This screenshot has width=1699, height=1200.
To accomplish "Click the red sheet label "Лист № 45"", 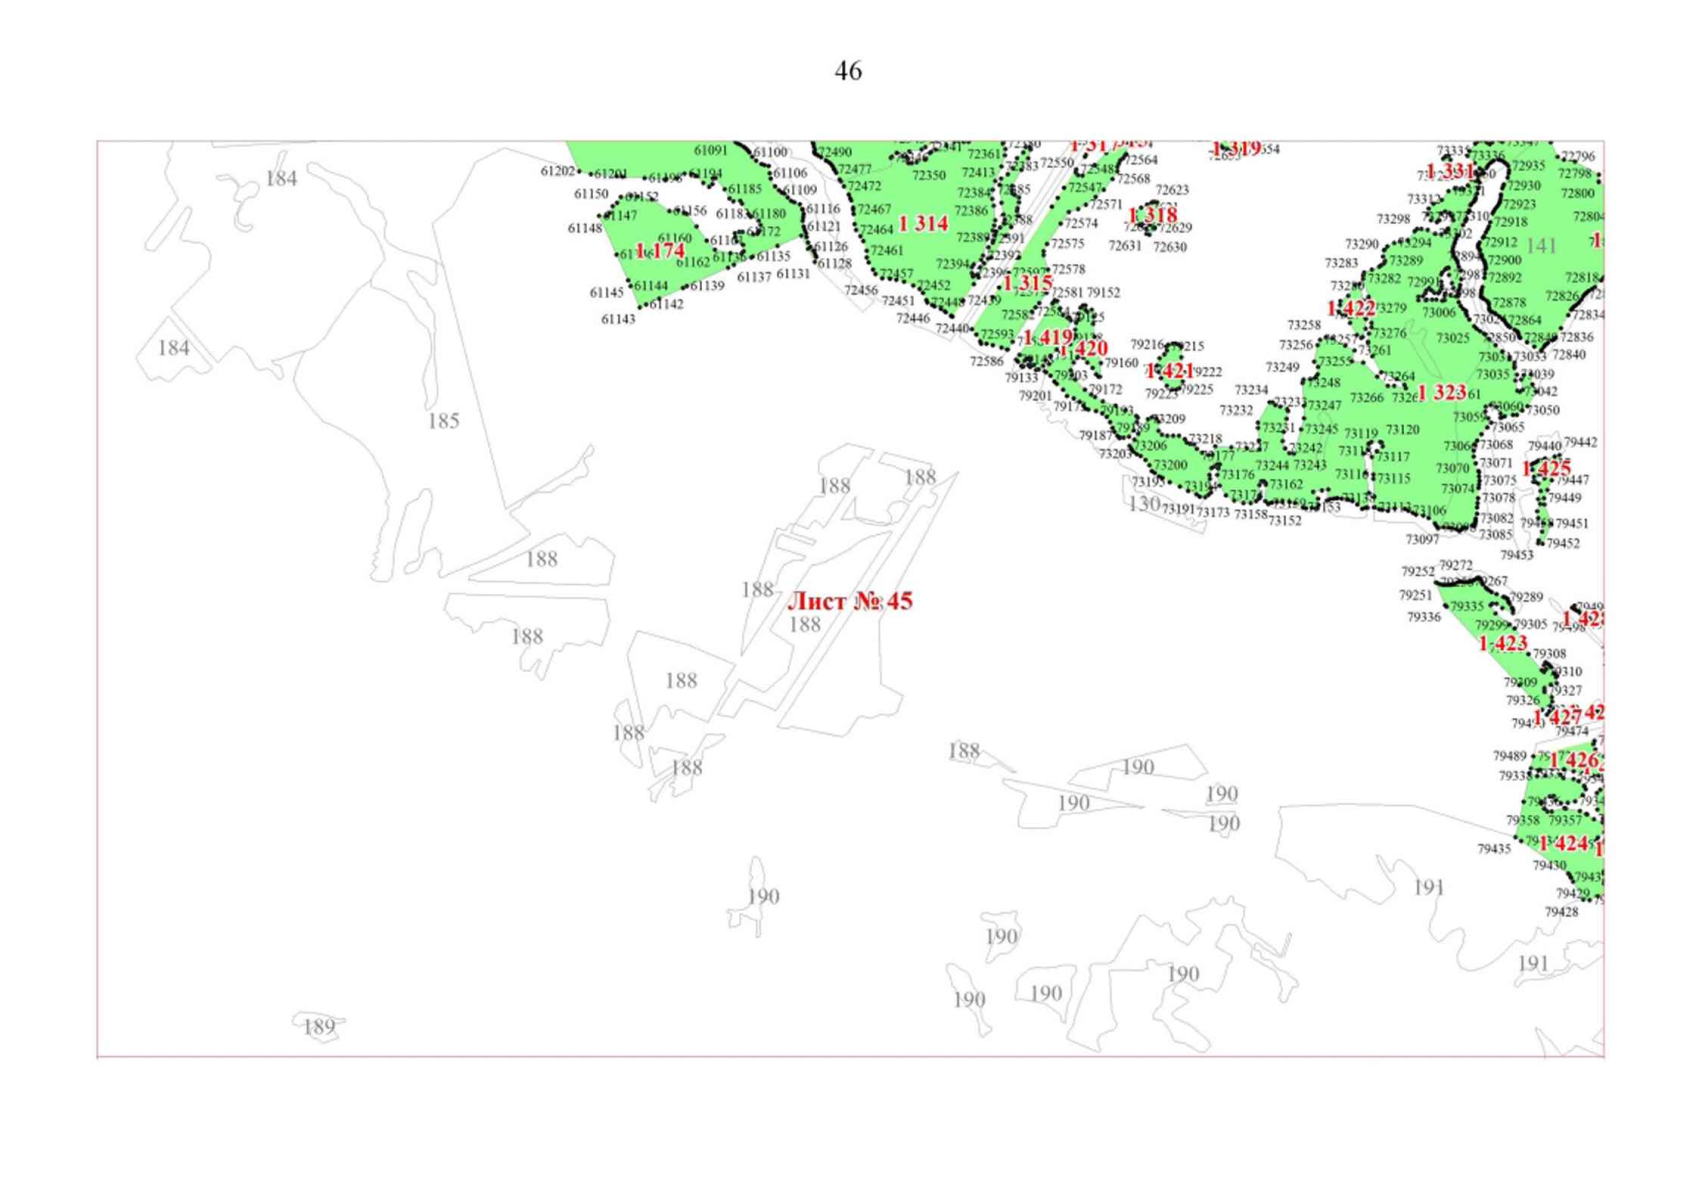I will tap(850, 601).
